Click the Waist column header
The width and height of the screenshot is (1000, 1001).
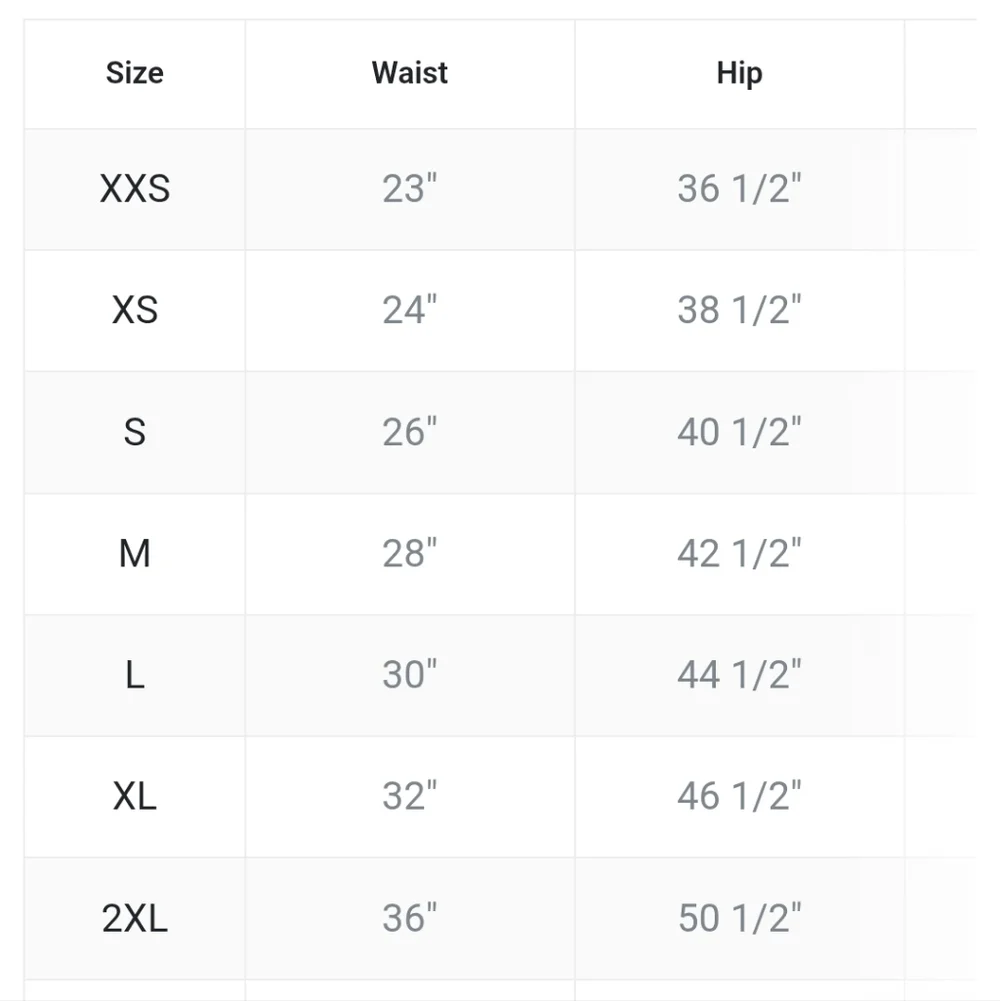pyautogui.click(x=410, y=74)
